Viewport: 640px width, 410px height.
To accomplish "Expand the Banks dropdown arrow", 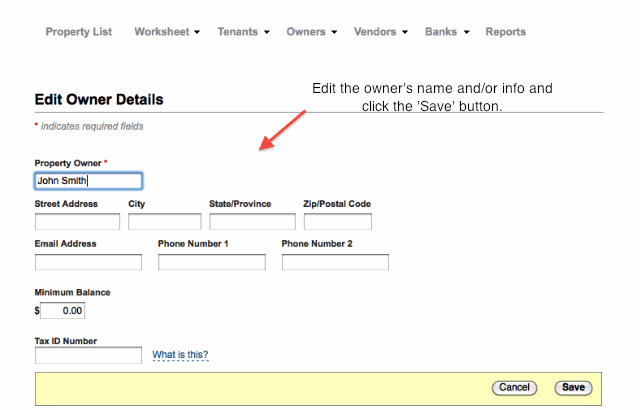I will point(467,32).
